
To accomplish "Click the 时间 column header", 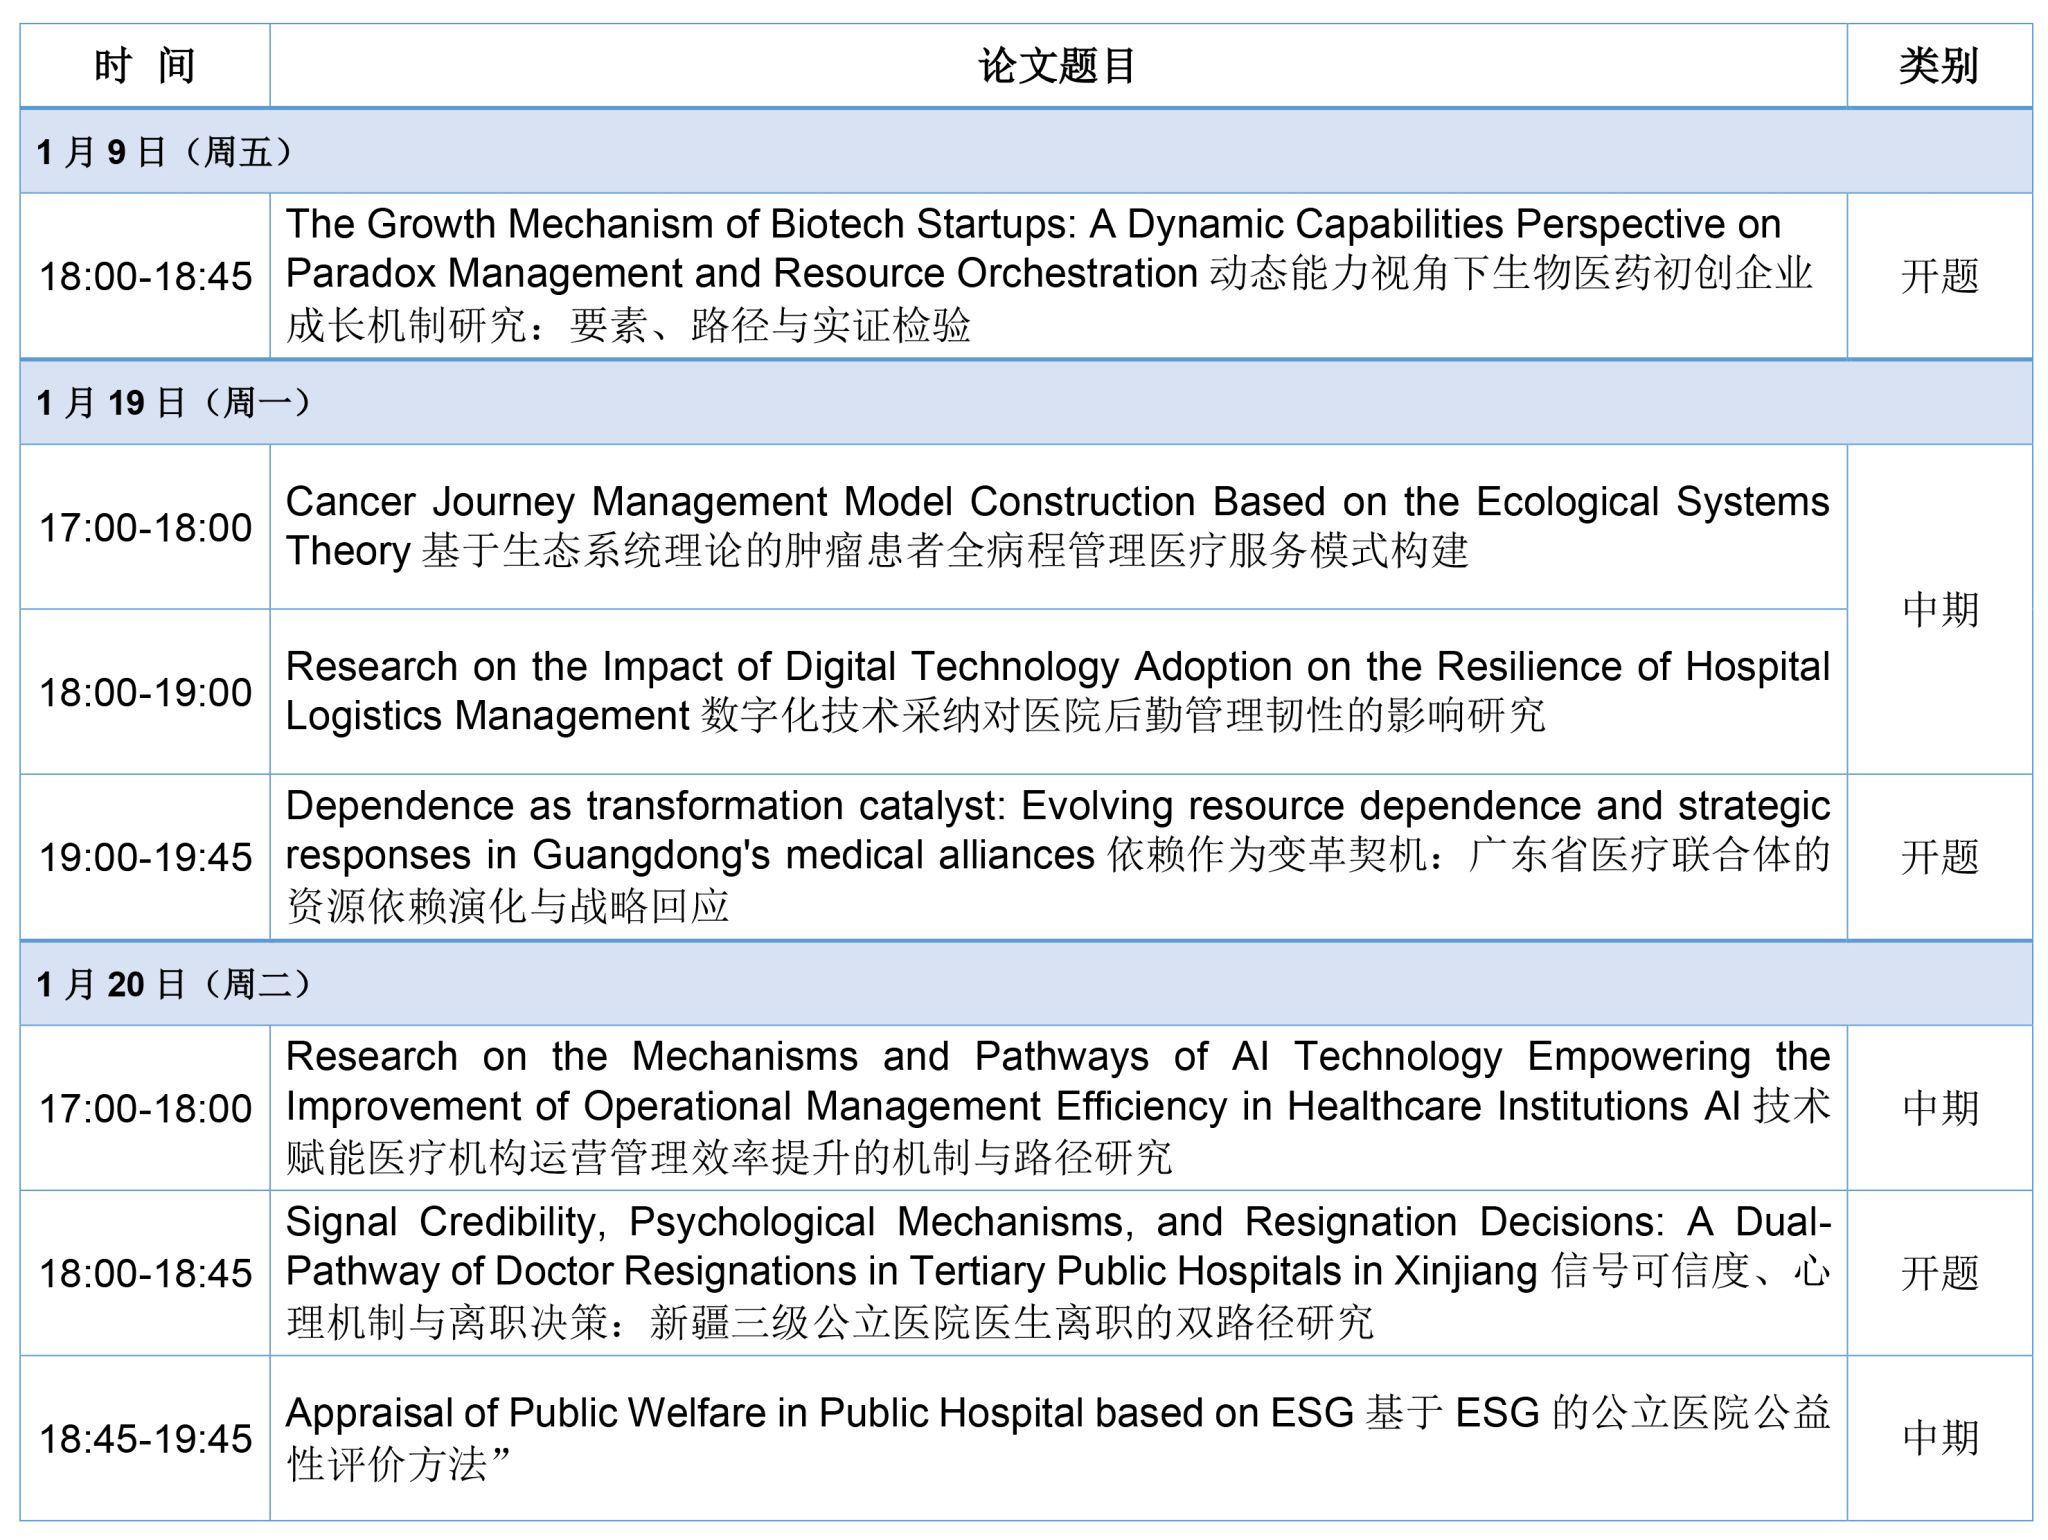I will pyautogui.click(x=145, y=66).
